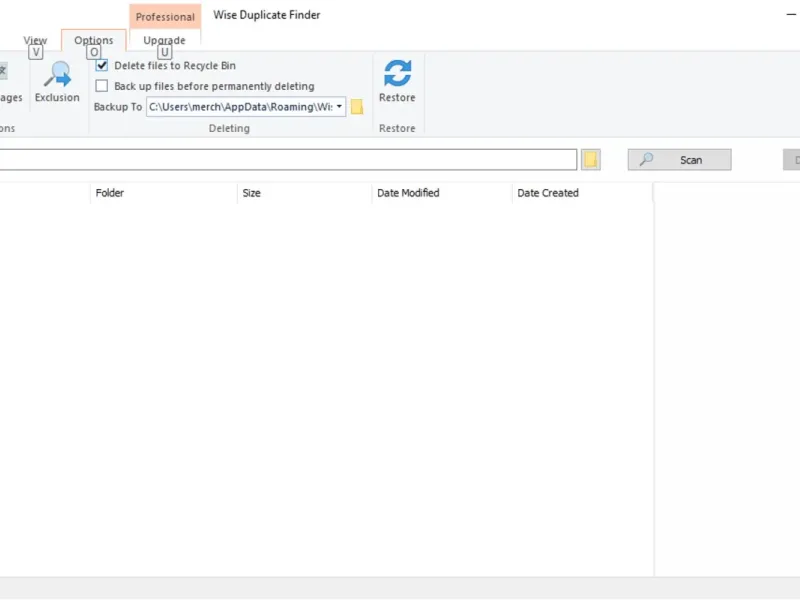Viewport: 800px width, 600px height.
Task: Uncheck Delete files to Recycle Bin
Action: tap(102, 65)
